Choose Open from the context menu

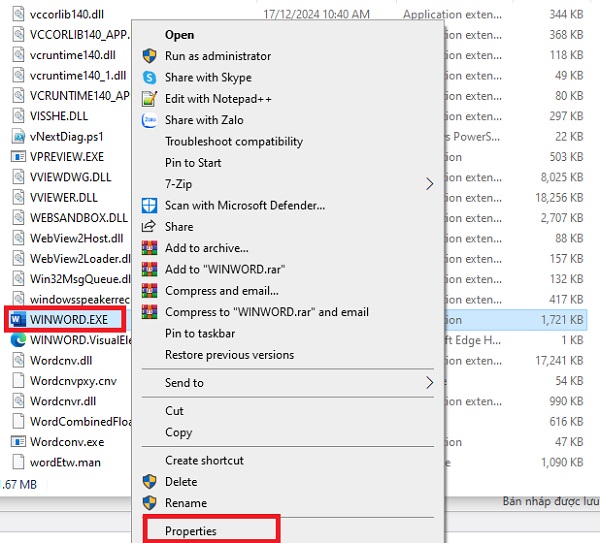(179, 35)
